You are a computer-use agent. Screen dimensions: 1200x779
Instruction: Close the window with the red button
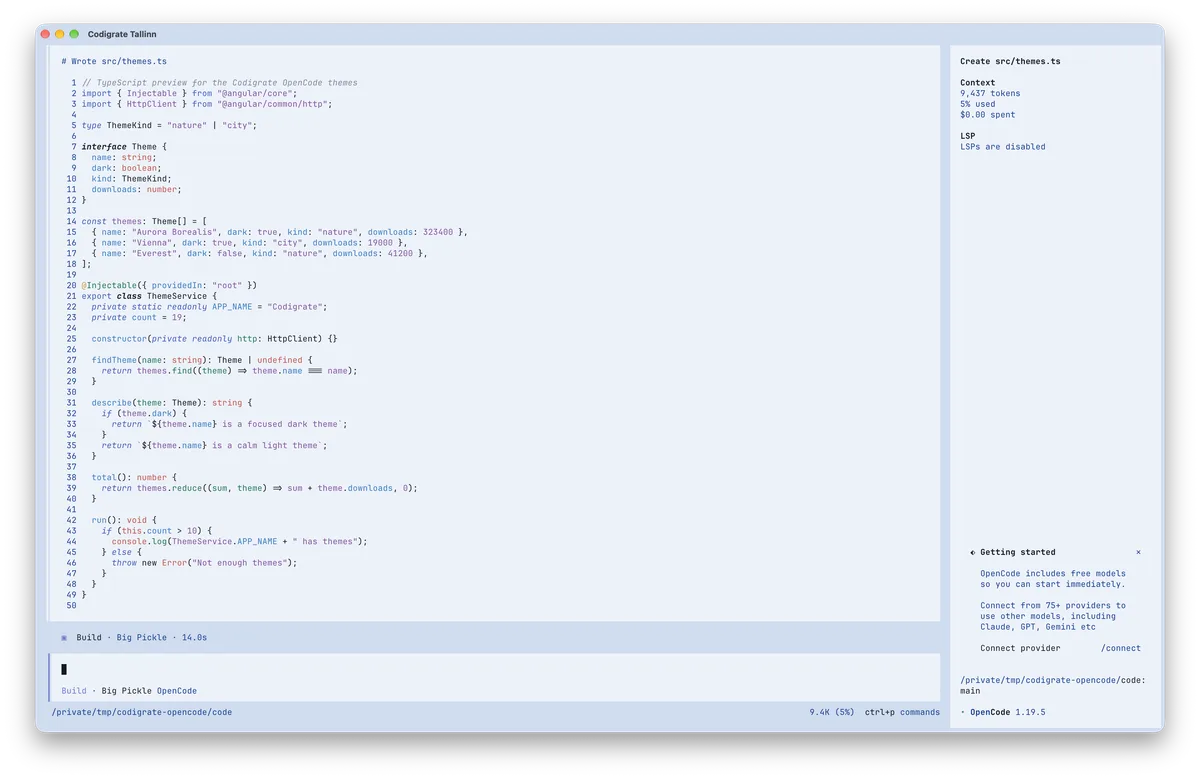[x=45, y=34]
